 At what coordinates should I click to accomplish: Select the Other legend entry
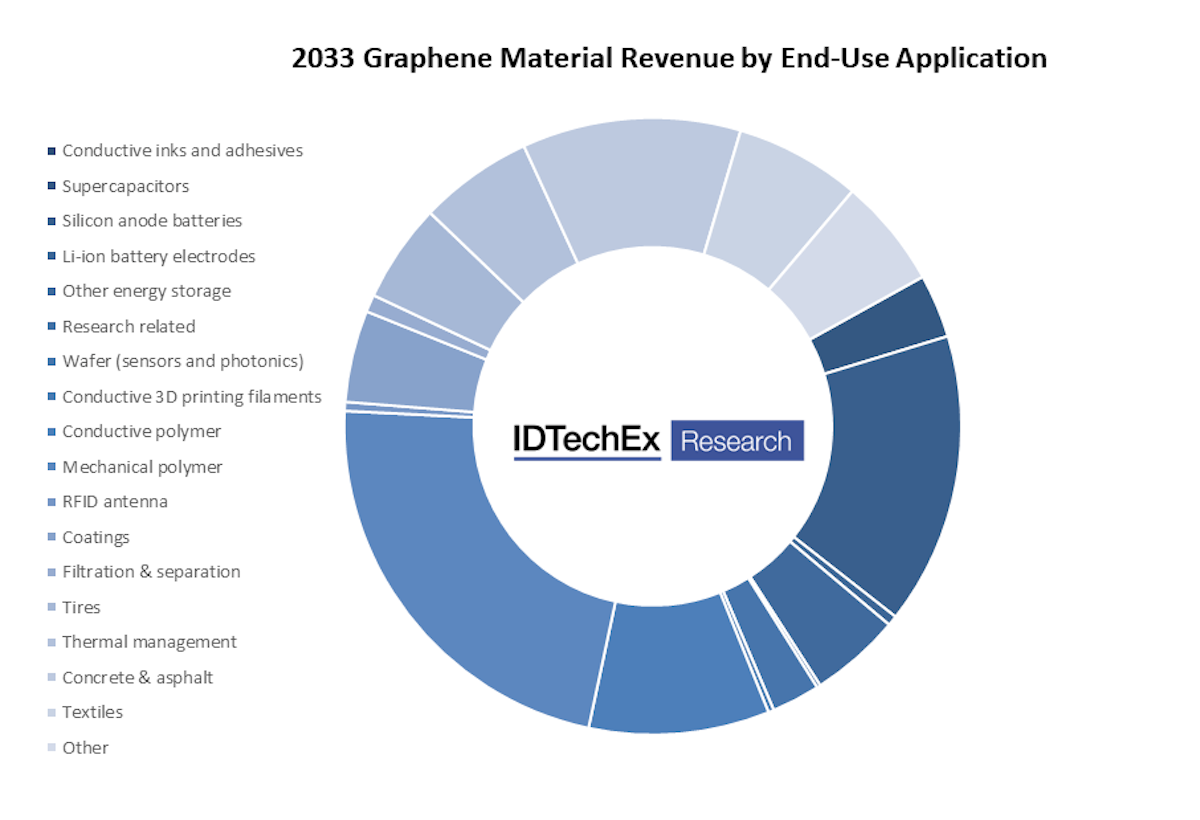(x=85, y=746)
